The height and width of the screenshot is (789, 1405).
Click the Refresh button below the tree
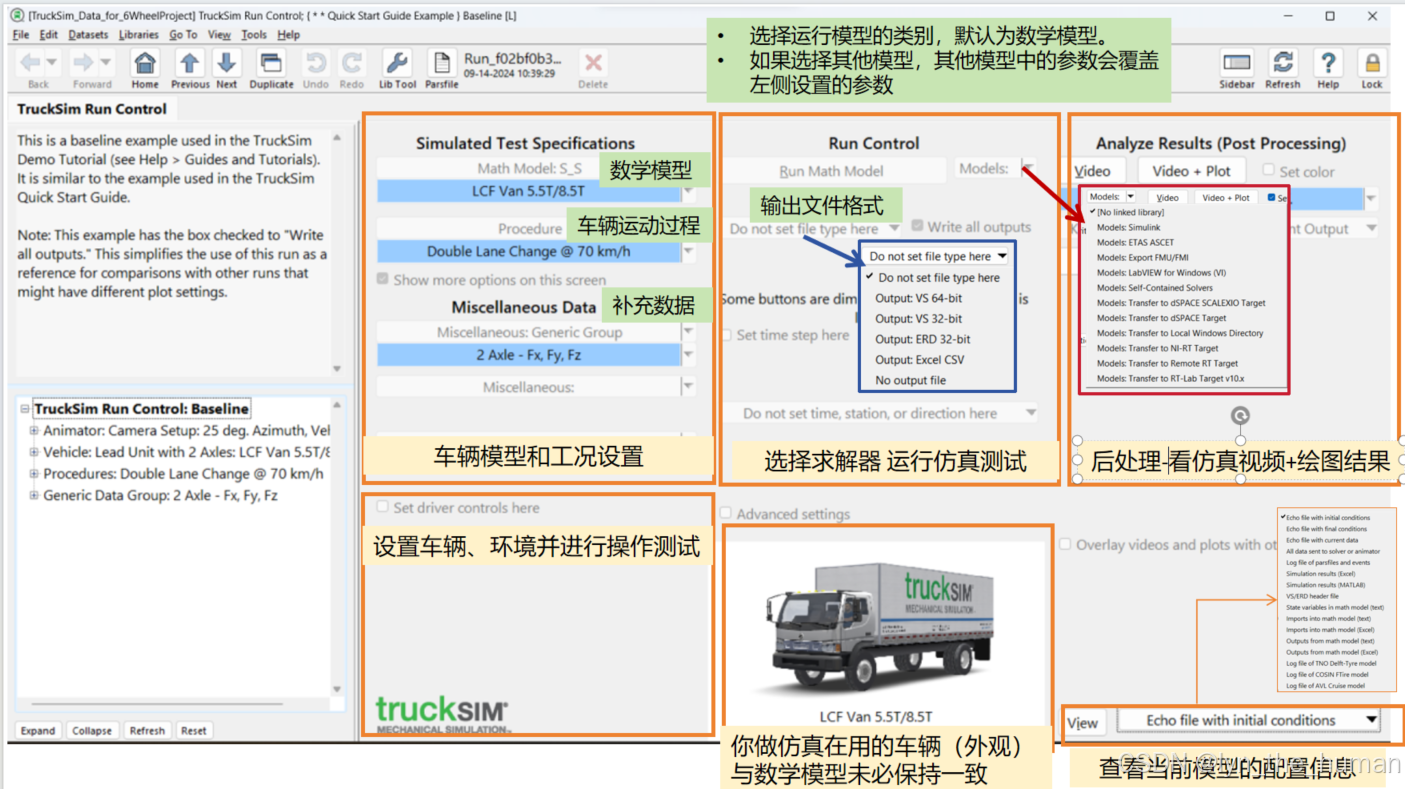coord(147,730)
